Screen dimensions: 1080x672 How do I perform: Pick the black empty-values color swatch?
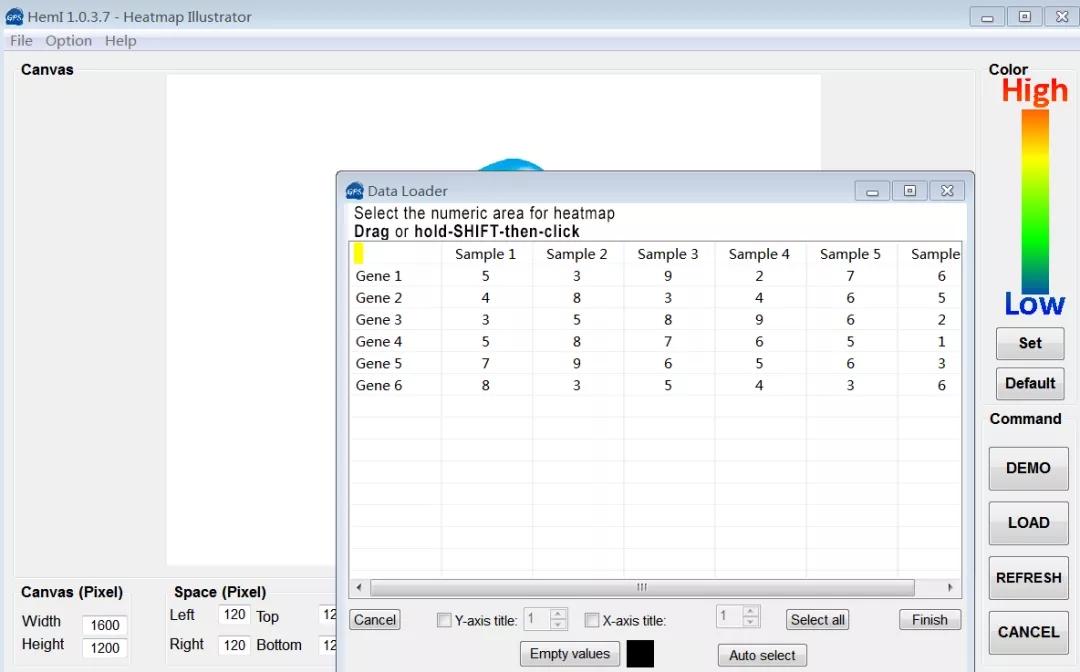(640, 653)
